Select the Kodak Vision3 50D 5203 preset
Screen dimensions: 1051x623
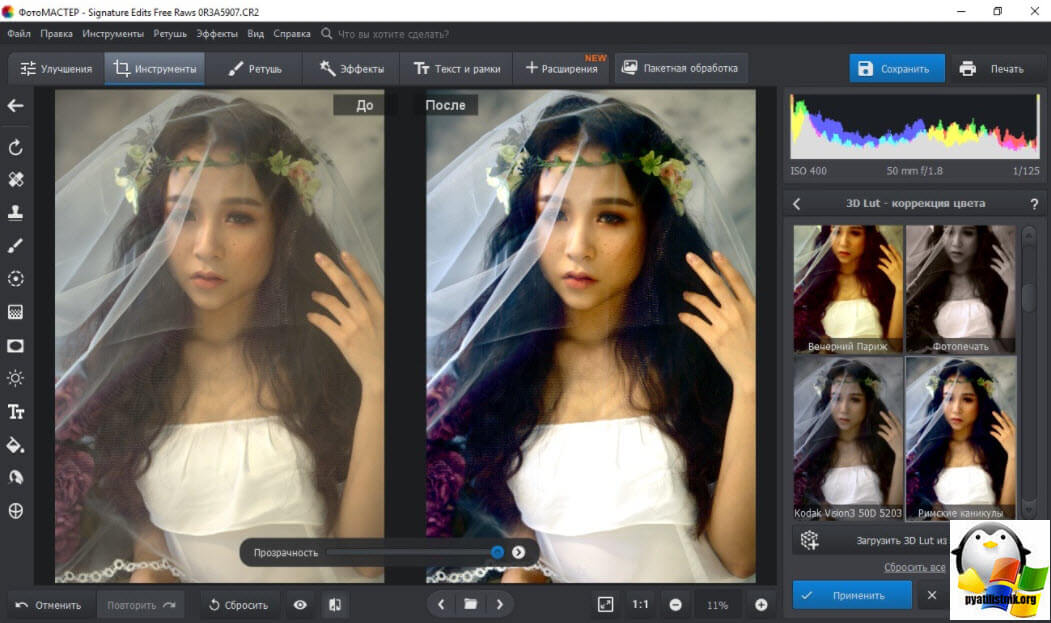848,438
